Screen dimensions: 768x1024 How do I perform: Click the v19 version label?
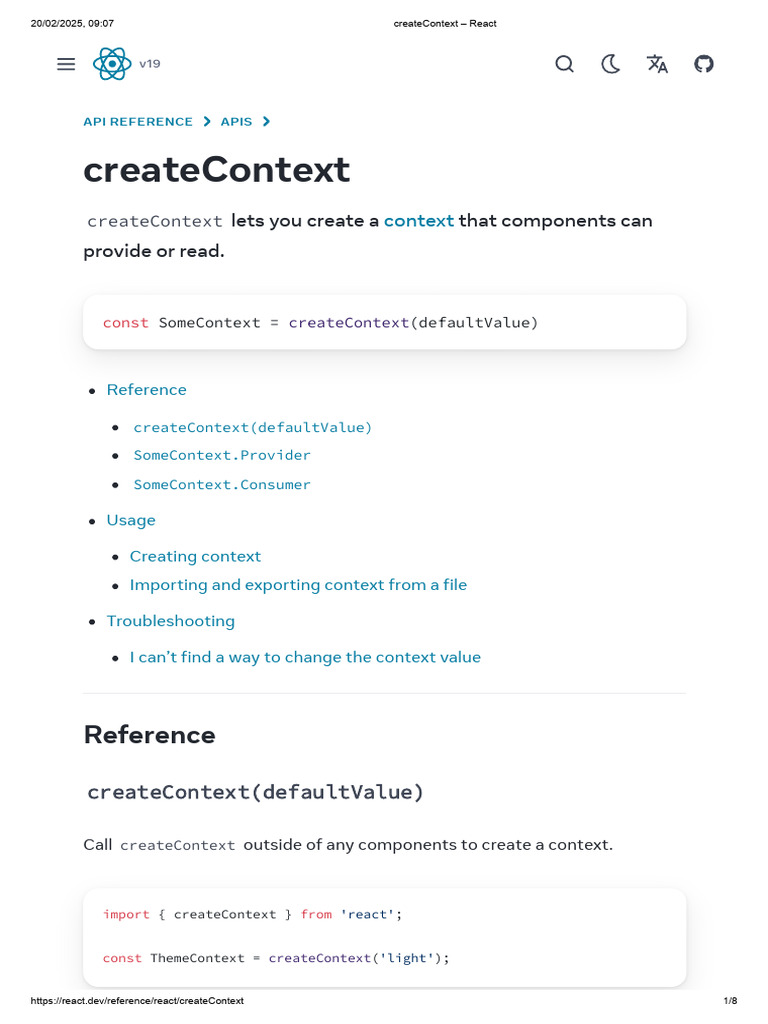coord(150,64)
